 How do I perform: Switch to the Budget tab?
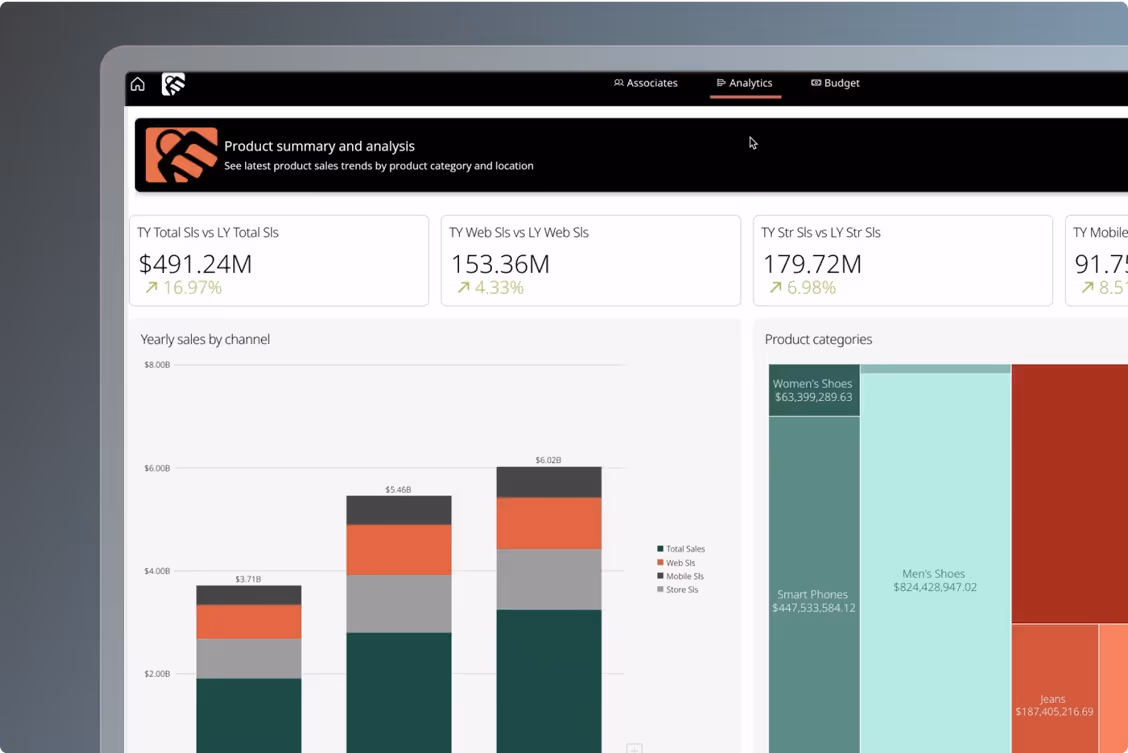(x=835, y=83)
